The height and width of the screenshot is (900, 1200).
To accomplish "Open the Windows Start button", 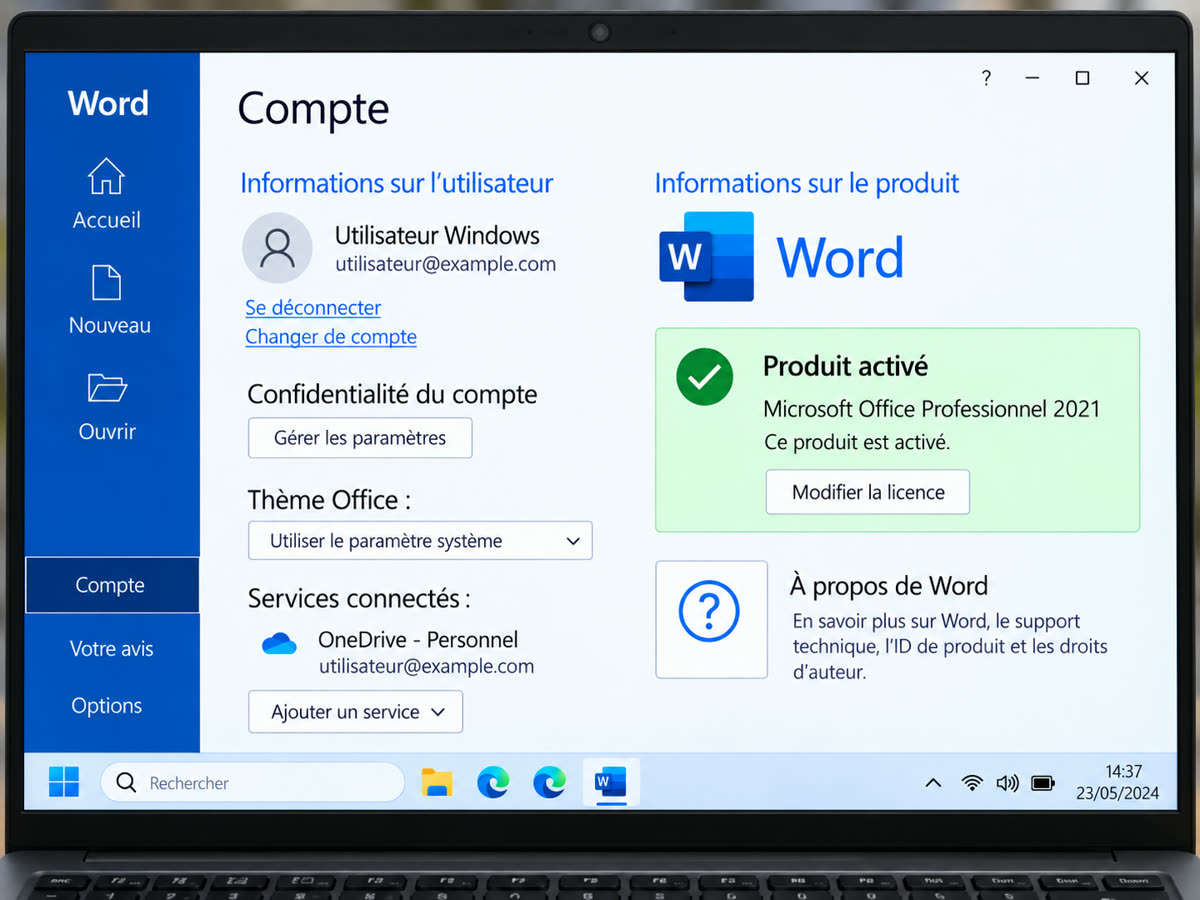I will pos(64,782).
